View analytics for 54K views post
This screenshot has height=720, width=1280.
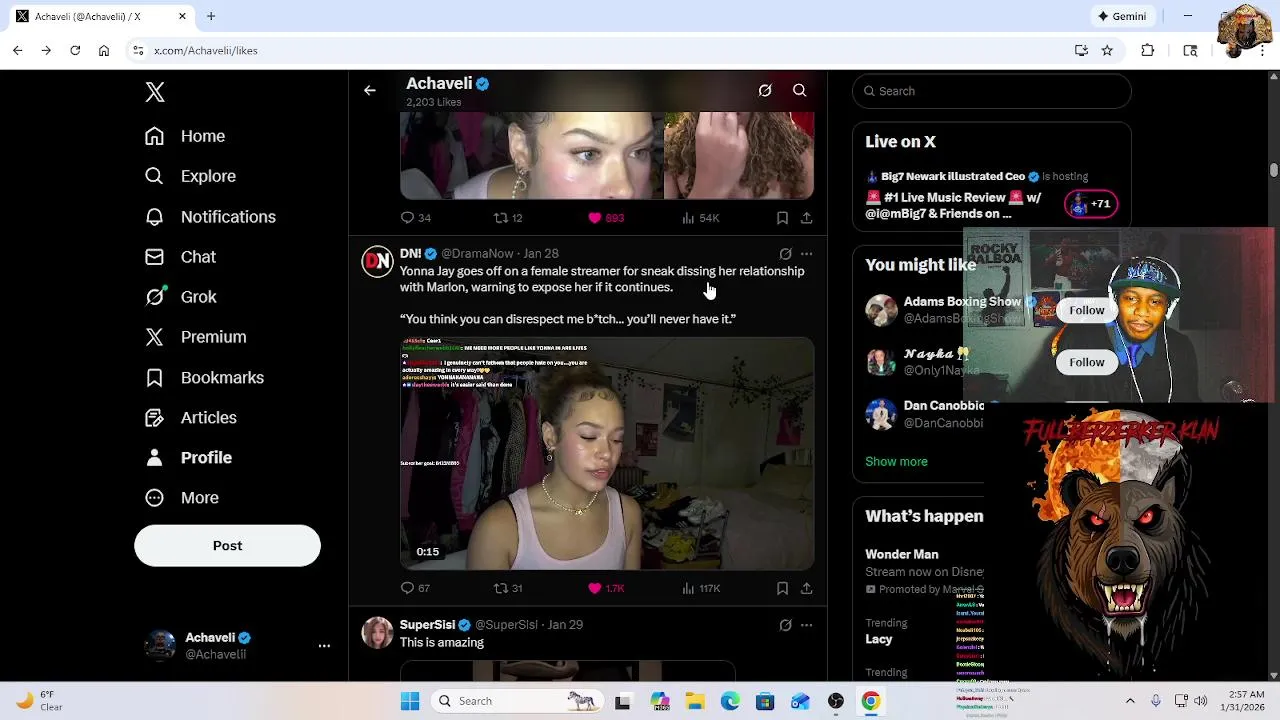701,218
